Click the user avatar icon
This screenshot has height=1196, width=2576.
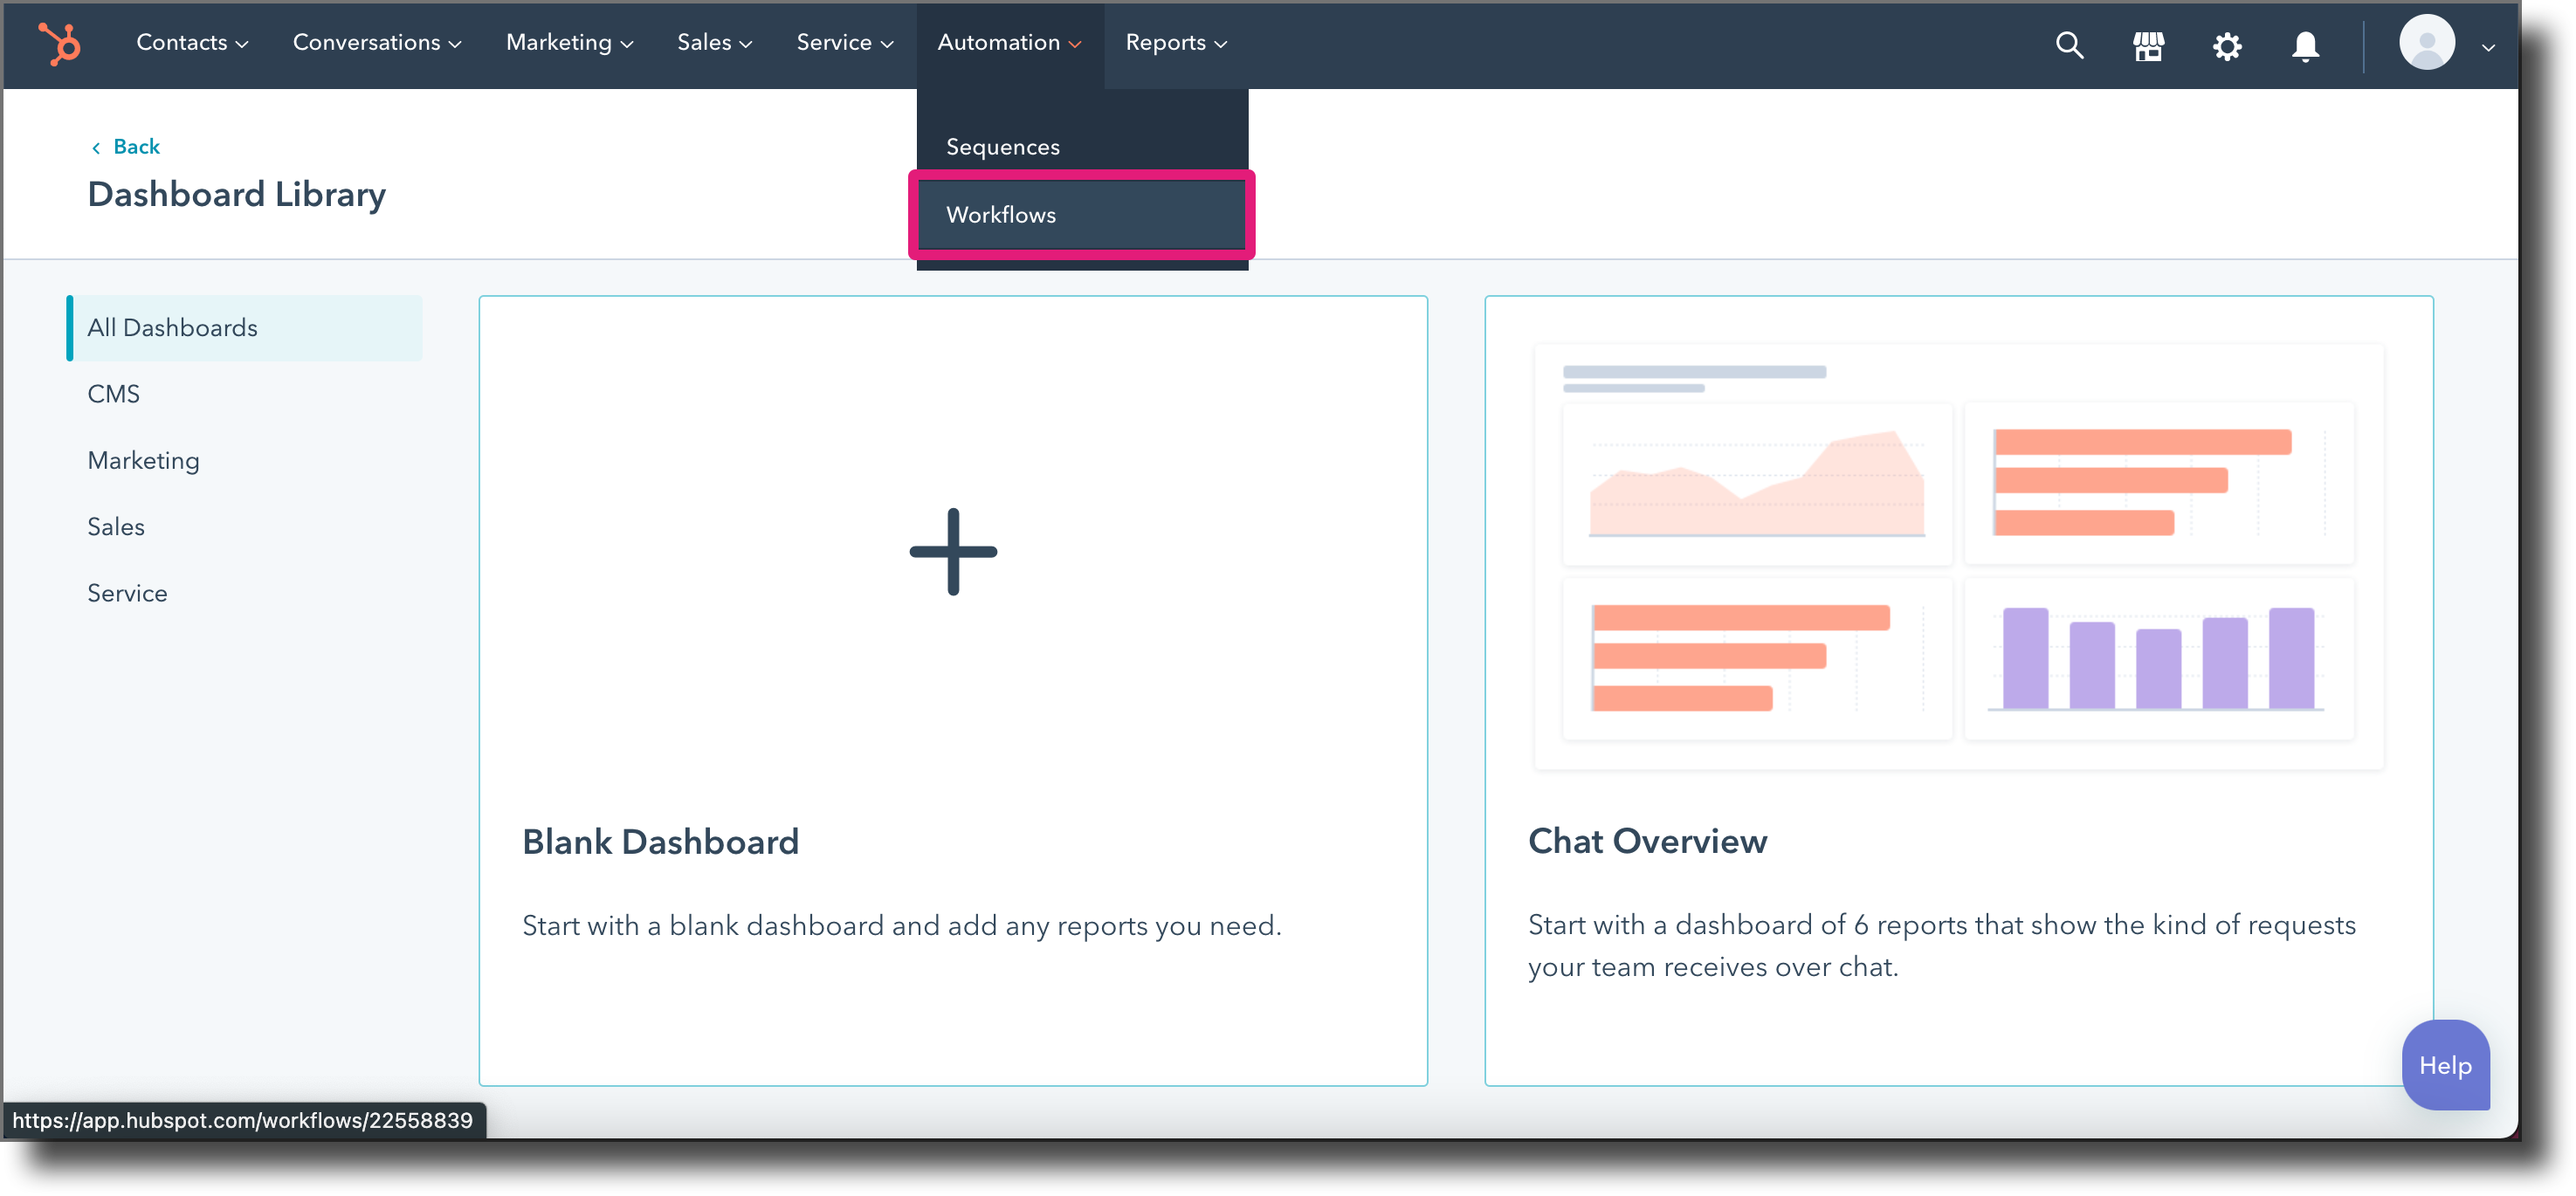pyautogui.click(x=2428, y=42)
